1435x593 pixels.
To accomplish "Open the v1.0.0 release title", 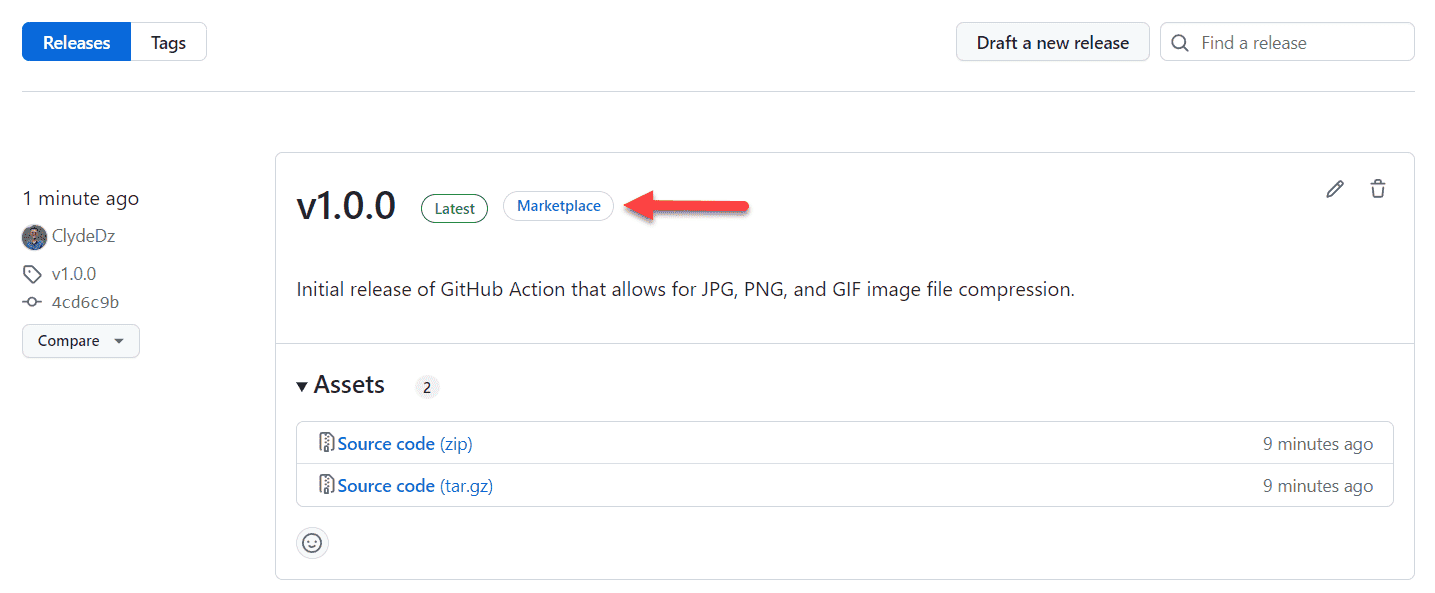I will tap(346, 206).
